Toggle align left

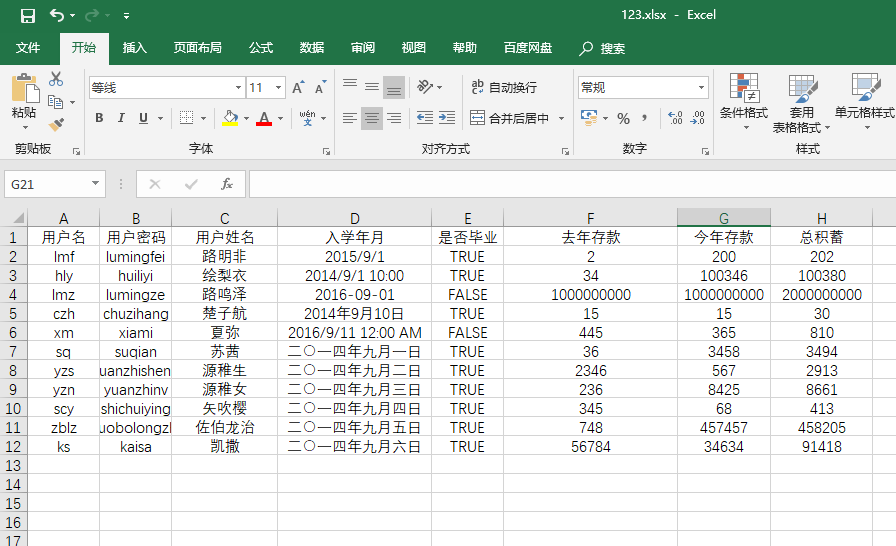click(350, 118)
